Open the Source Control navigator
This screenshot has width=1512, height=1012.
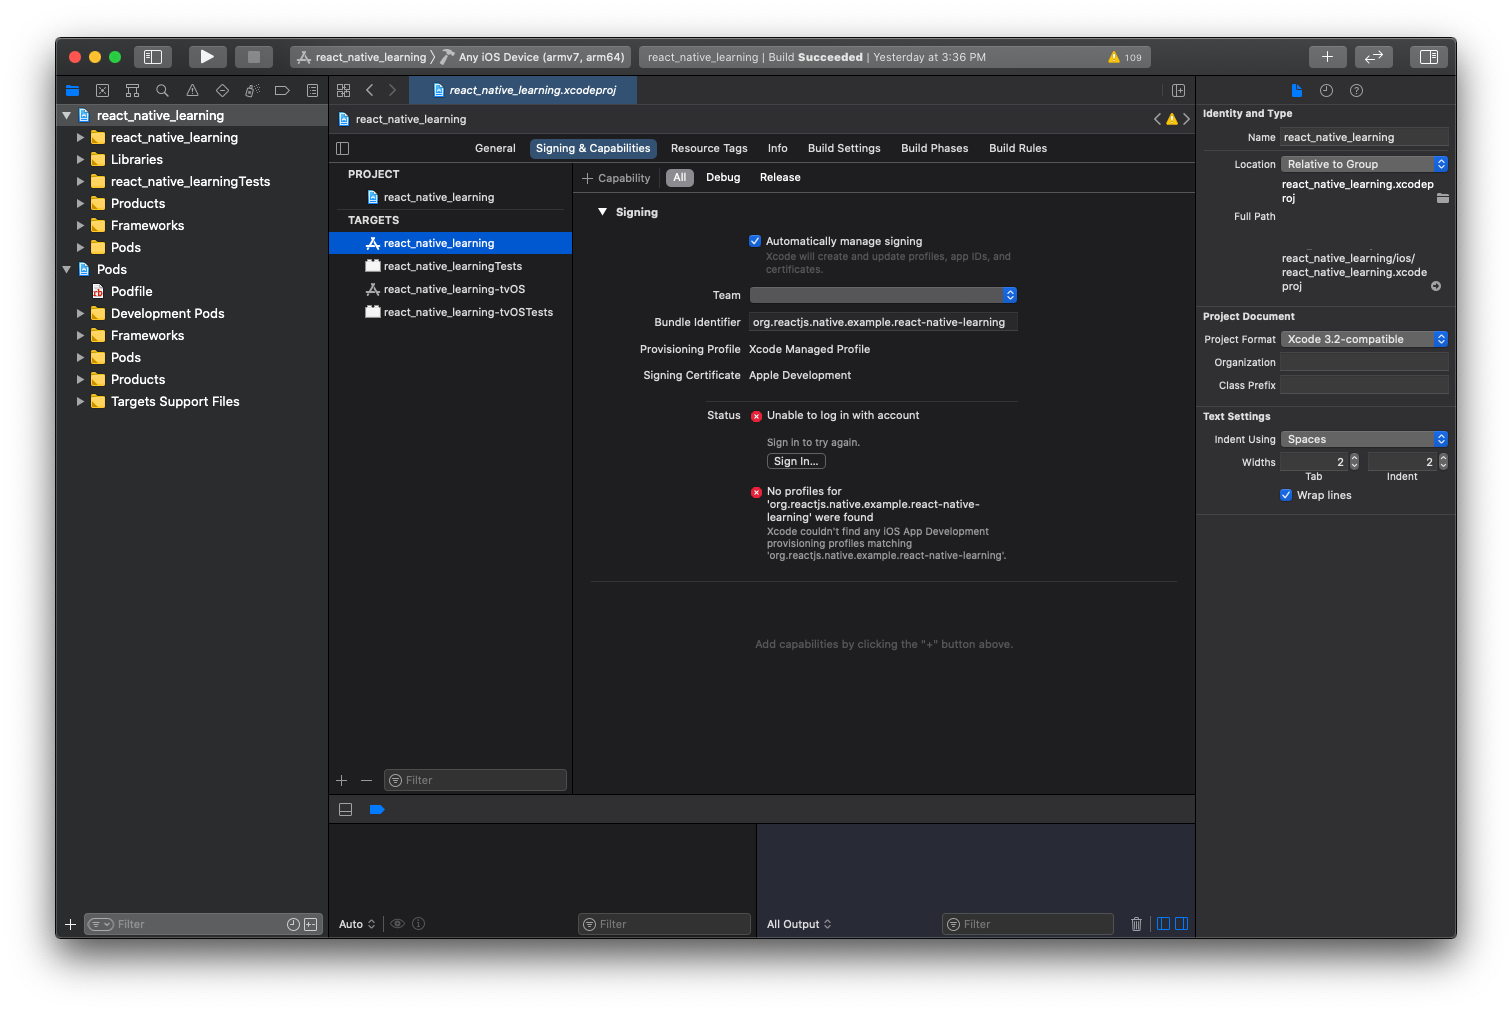(102, 90)
